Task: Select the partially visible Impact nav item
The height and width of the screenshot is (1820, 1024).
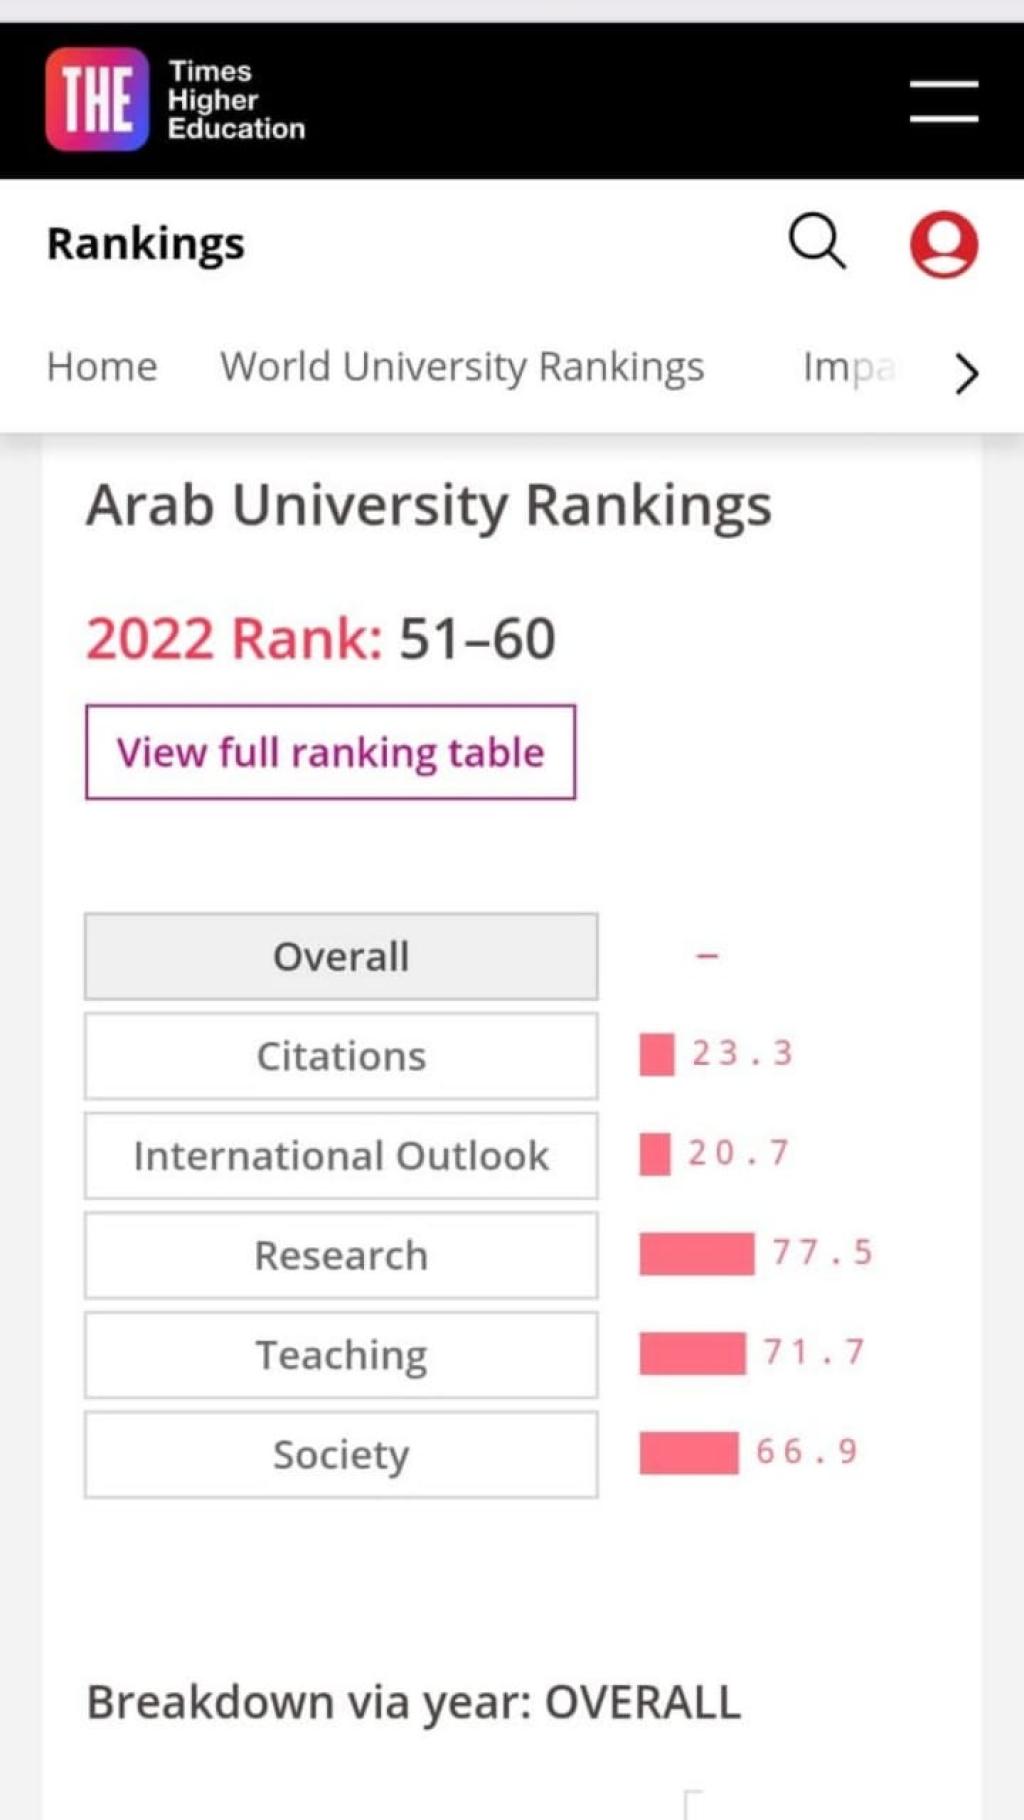Action: coord(847,367)
